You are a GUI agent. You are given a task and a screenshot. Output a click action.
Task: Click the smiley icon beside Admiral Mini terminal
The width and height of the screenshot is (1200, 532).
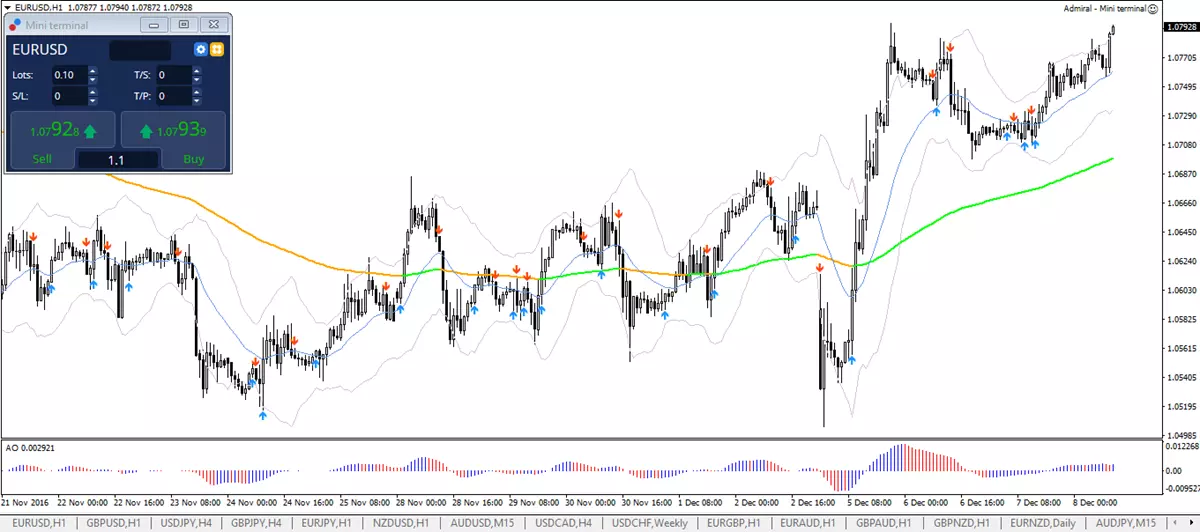(x=1152, y=8)
